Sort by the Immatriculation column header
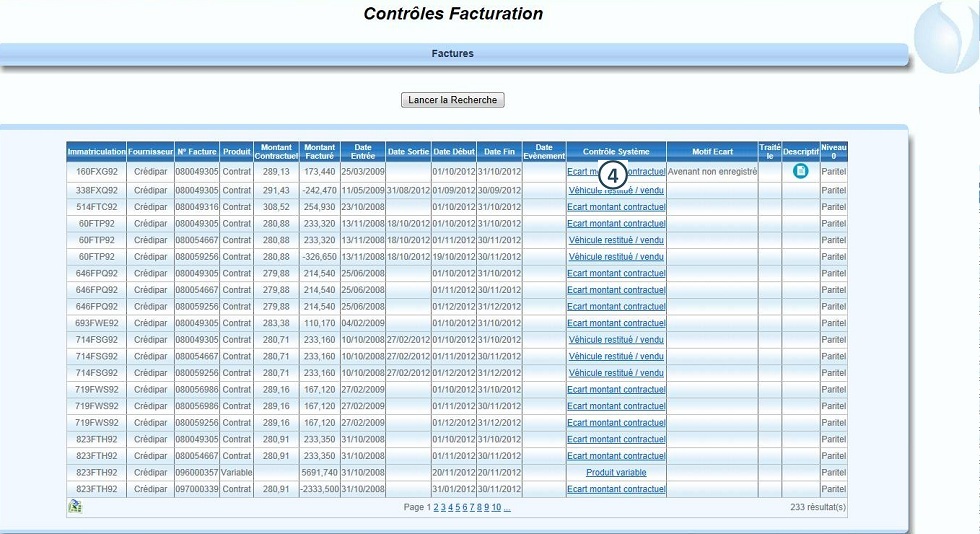980x534 pixels. click(x=96, y=152)
